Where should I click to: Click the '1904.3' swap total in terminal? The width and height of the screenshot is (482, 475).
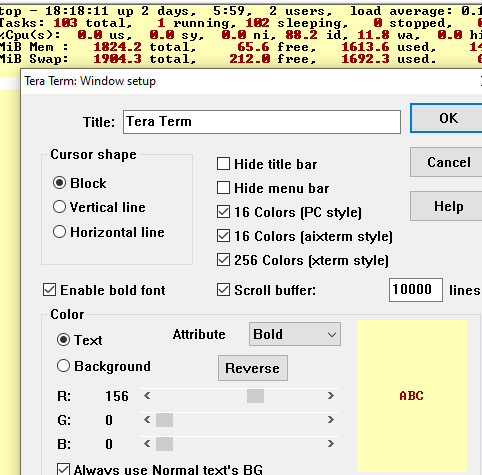coord(117,59)
